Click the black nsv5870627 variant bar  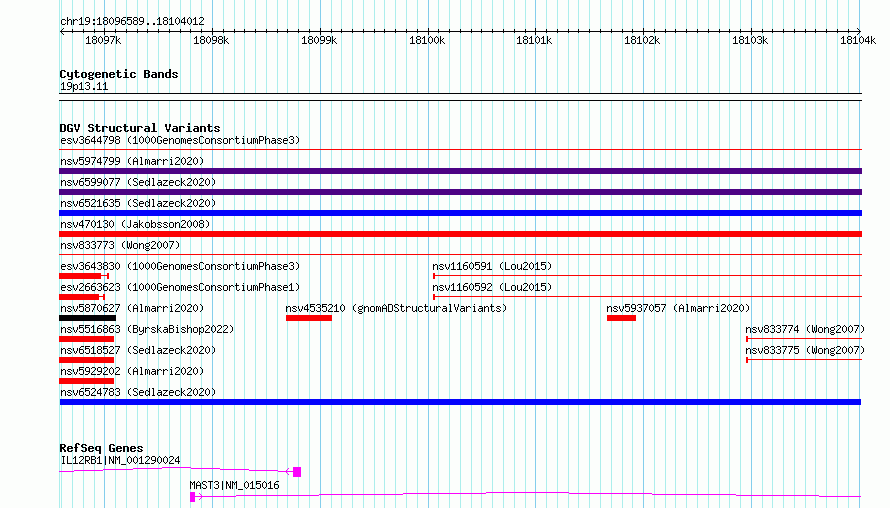point(87,318)
